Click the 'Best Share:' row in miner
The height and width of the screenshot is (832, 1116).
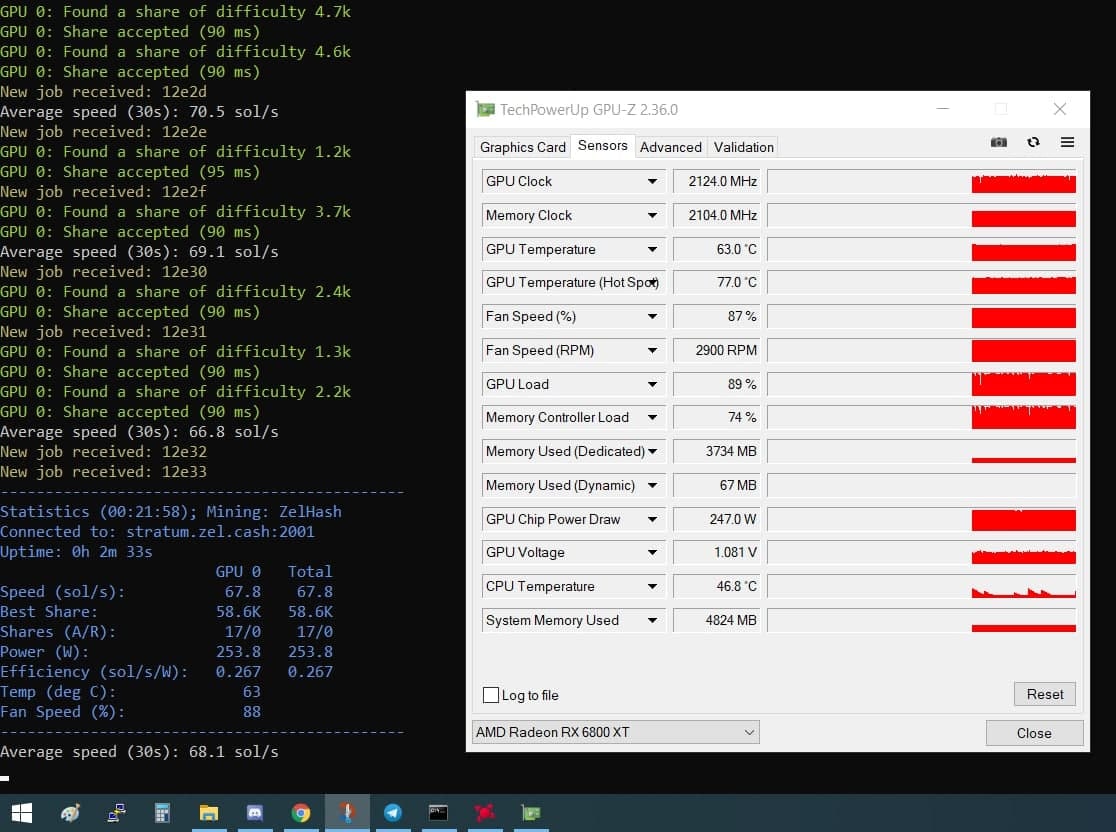(x=167, y=612)
